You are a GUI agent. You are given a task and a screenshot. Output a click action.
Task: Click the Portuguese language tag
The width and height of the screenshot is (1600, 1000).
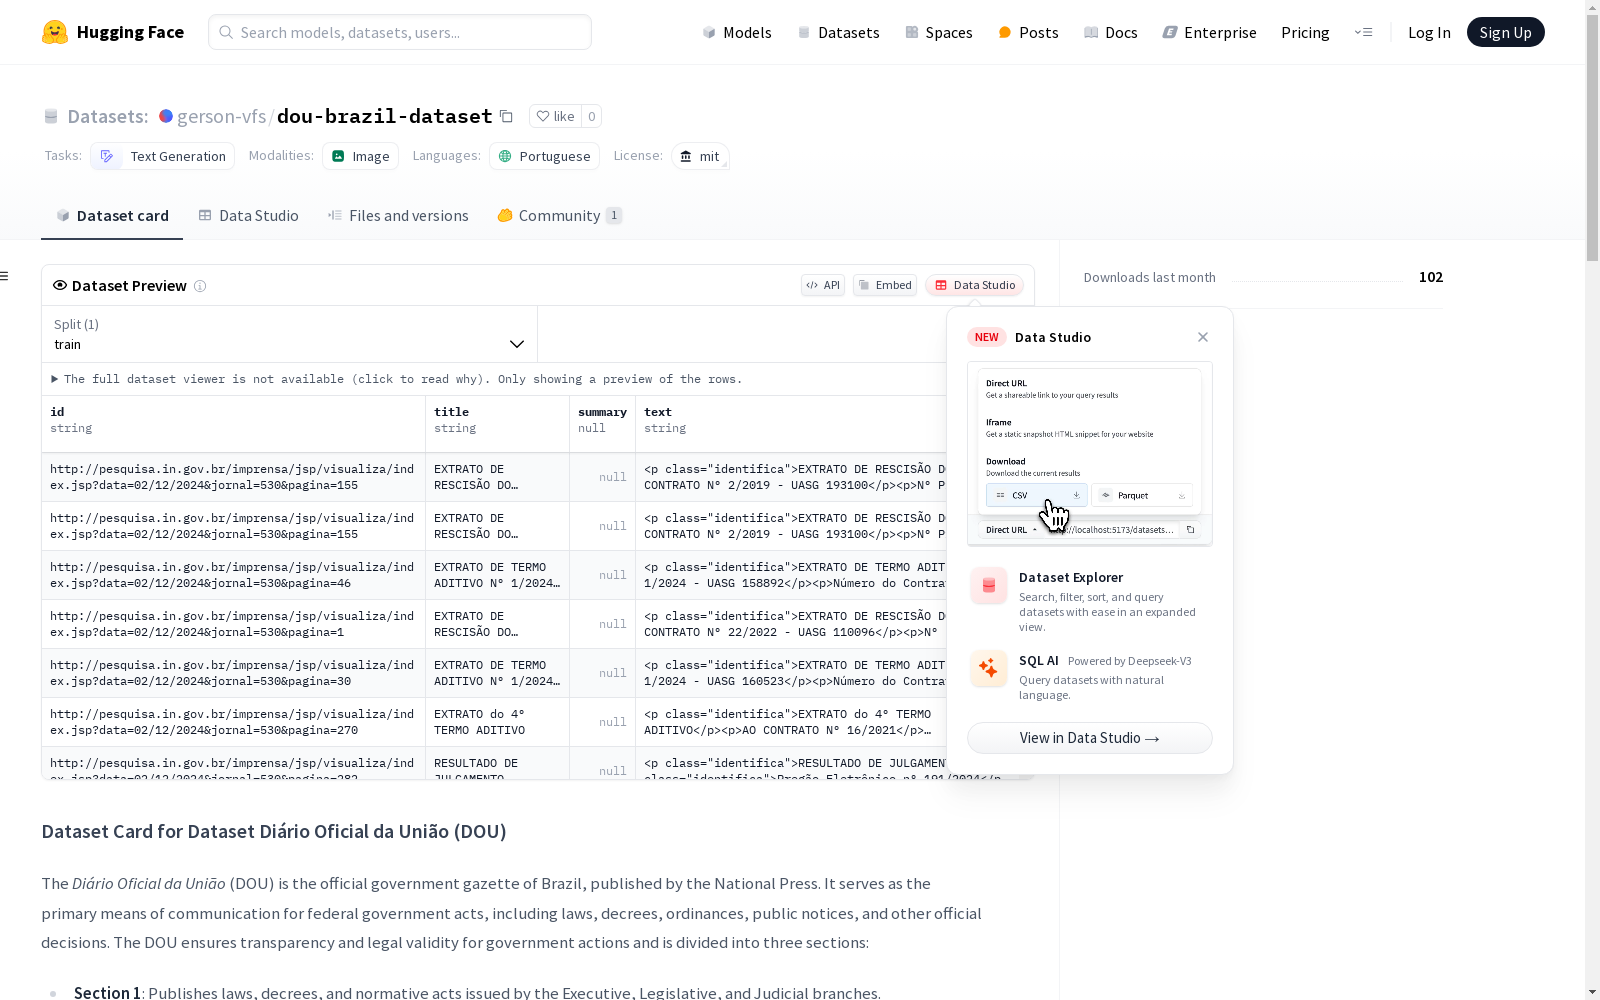544,156
